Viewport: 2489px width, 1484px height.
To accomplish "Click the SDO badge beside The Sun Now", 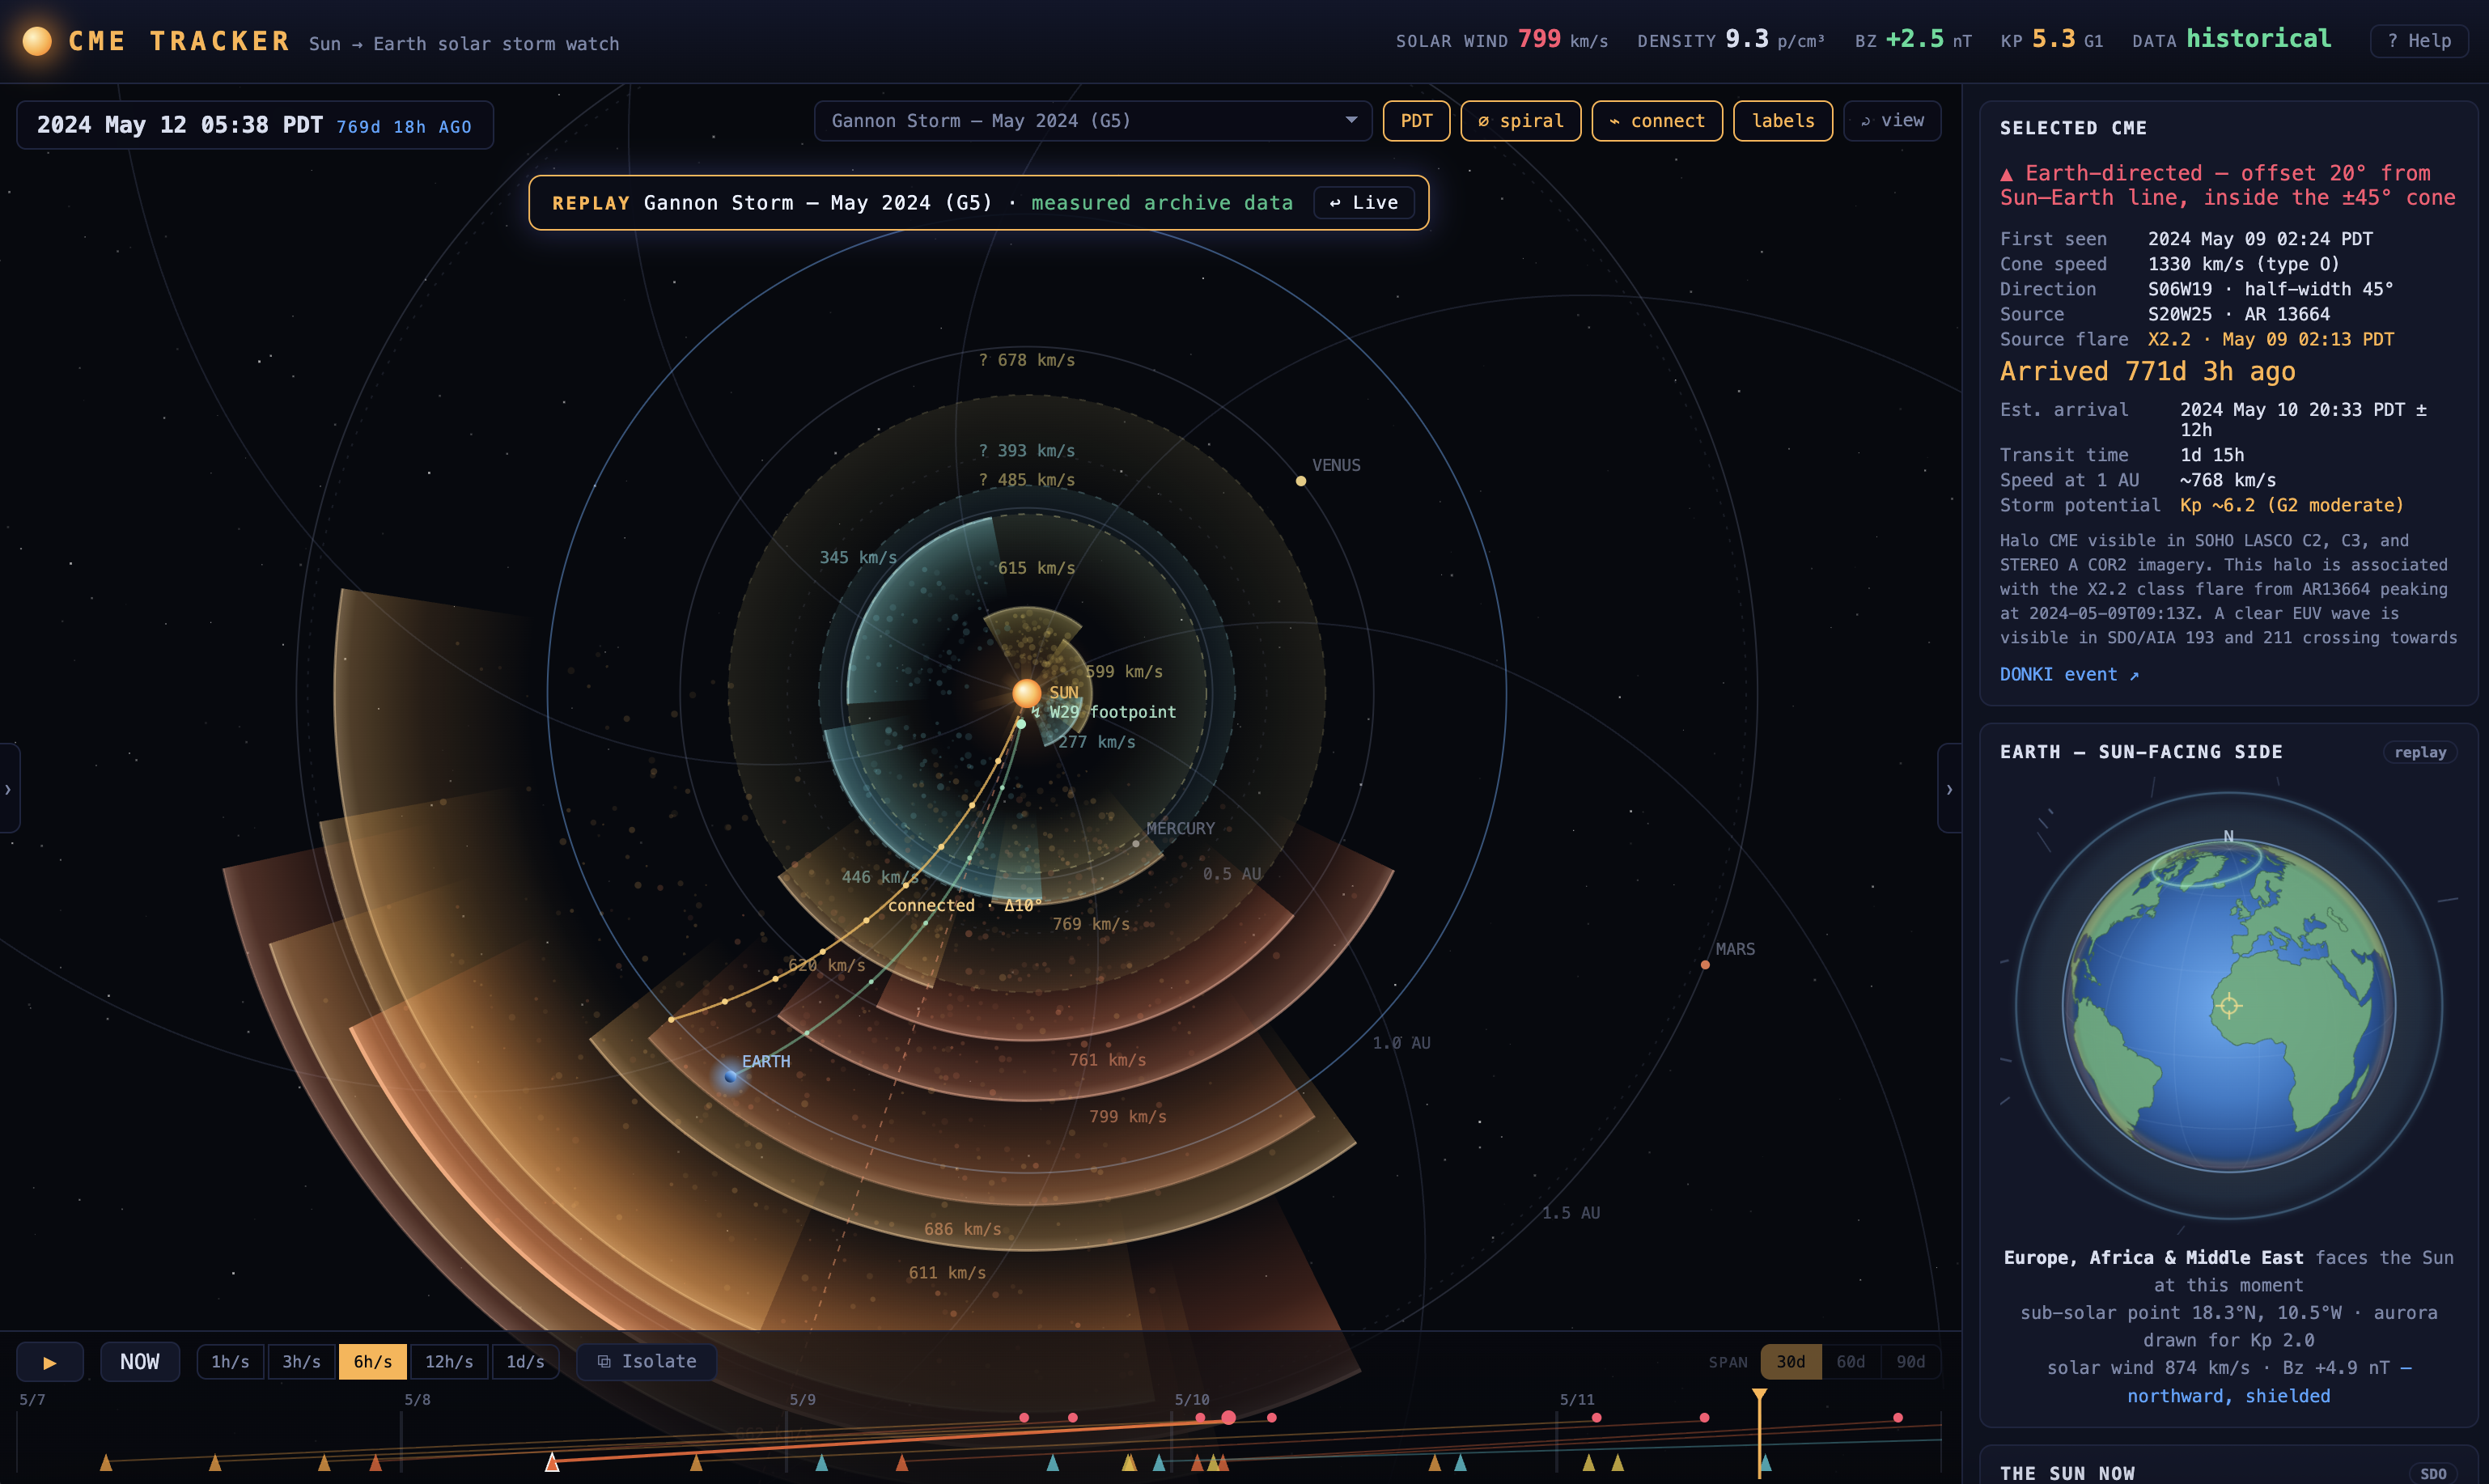I will point(2433,1473).
